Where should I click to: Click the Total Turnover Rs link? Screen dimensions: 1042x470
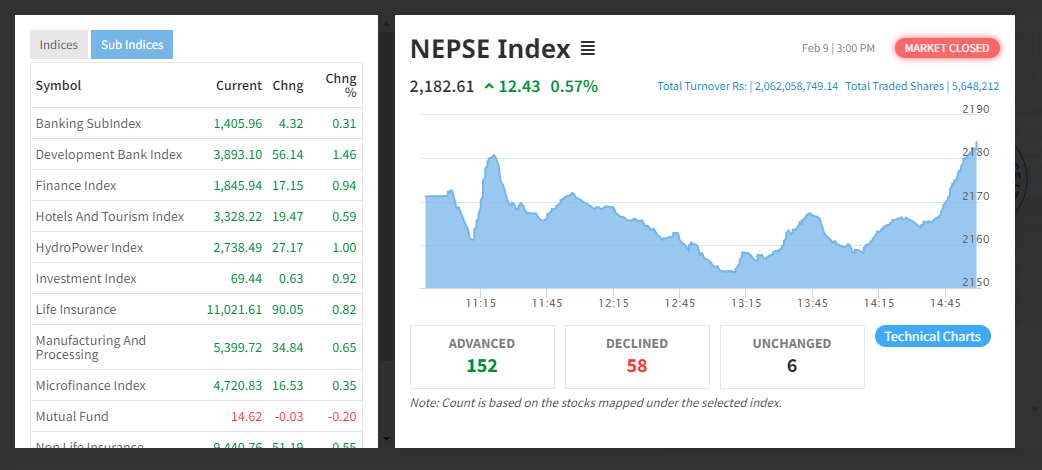[x=747, y=86]
